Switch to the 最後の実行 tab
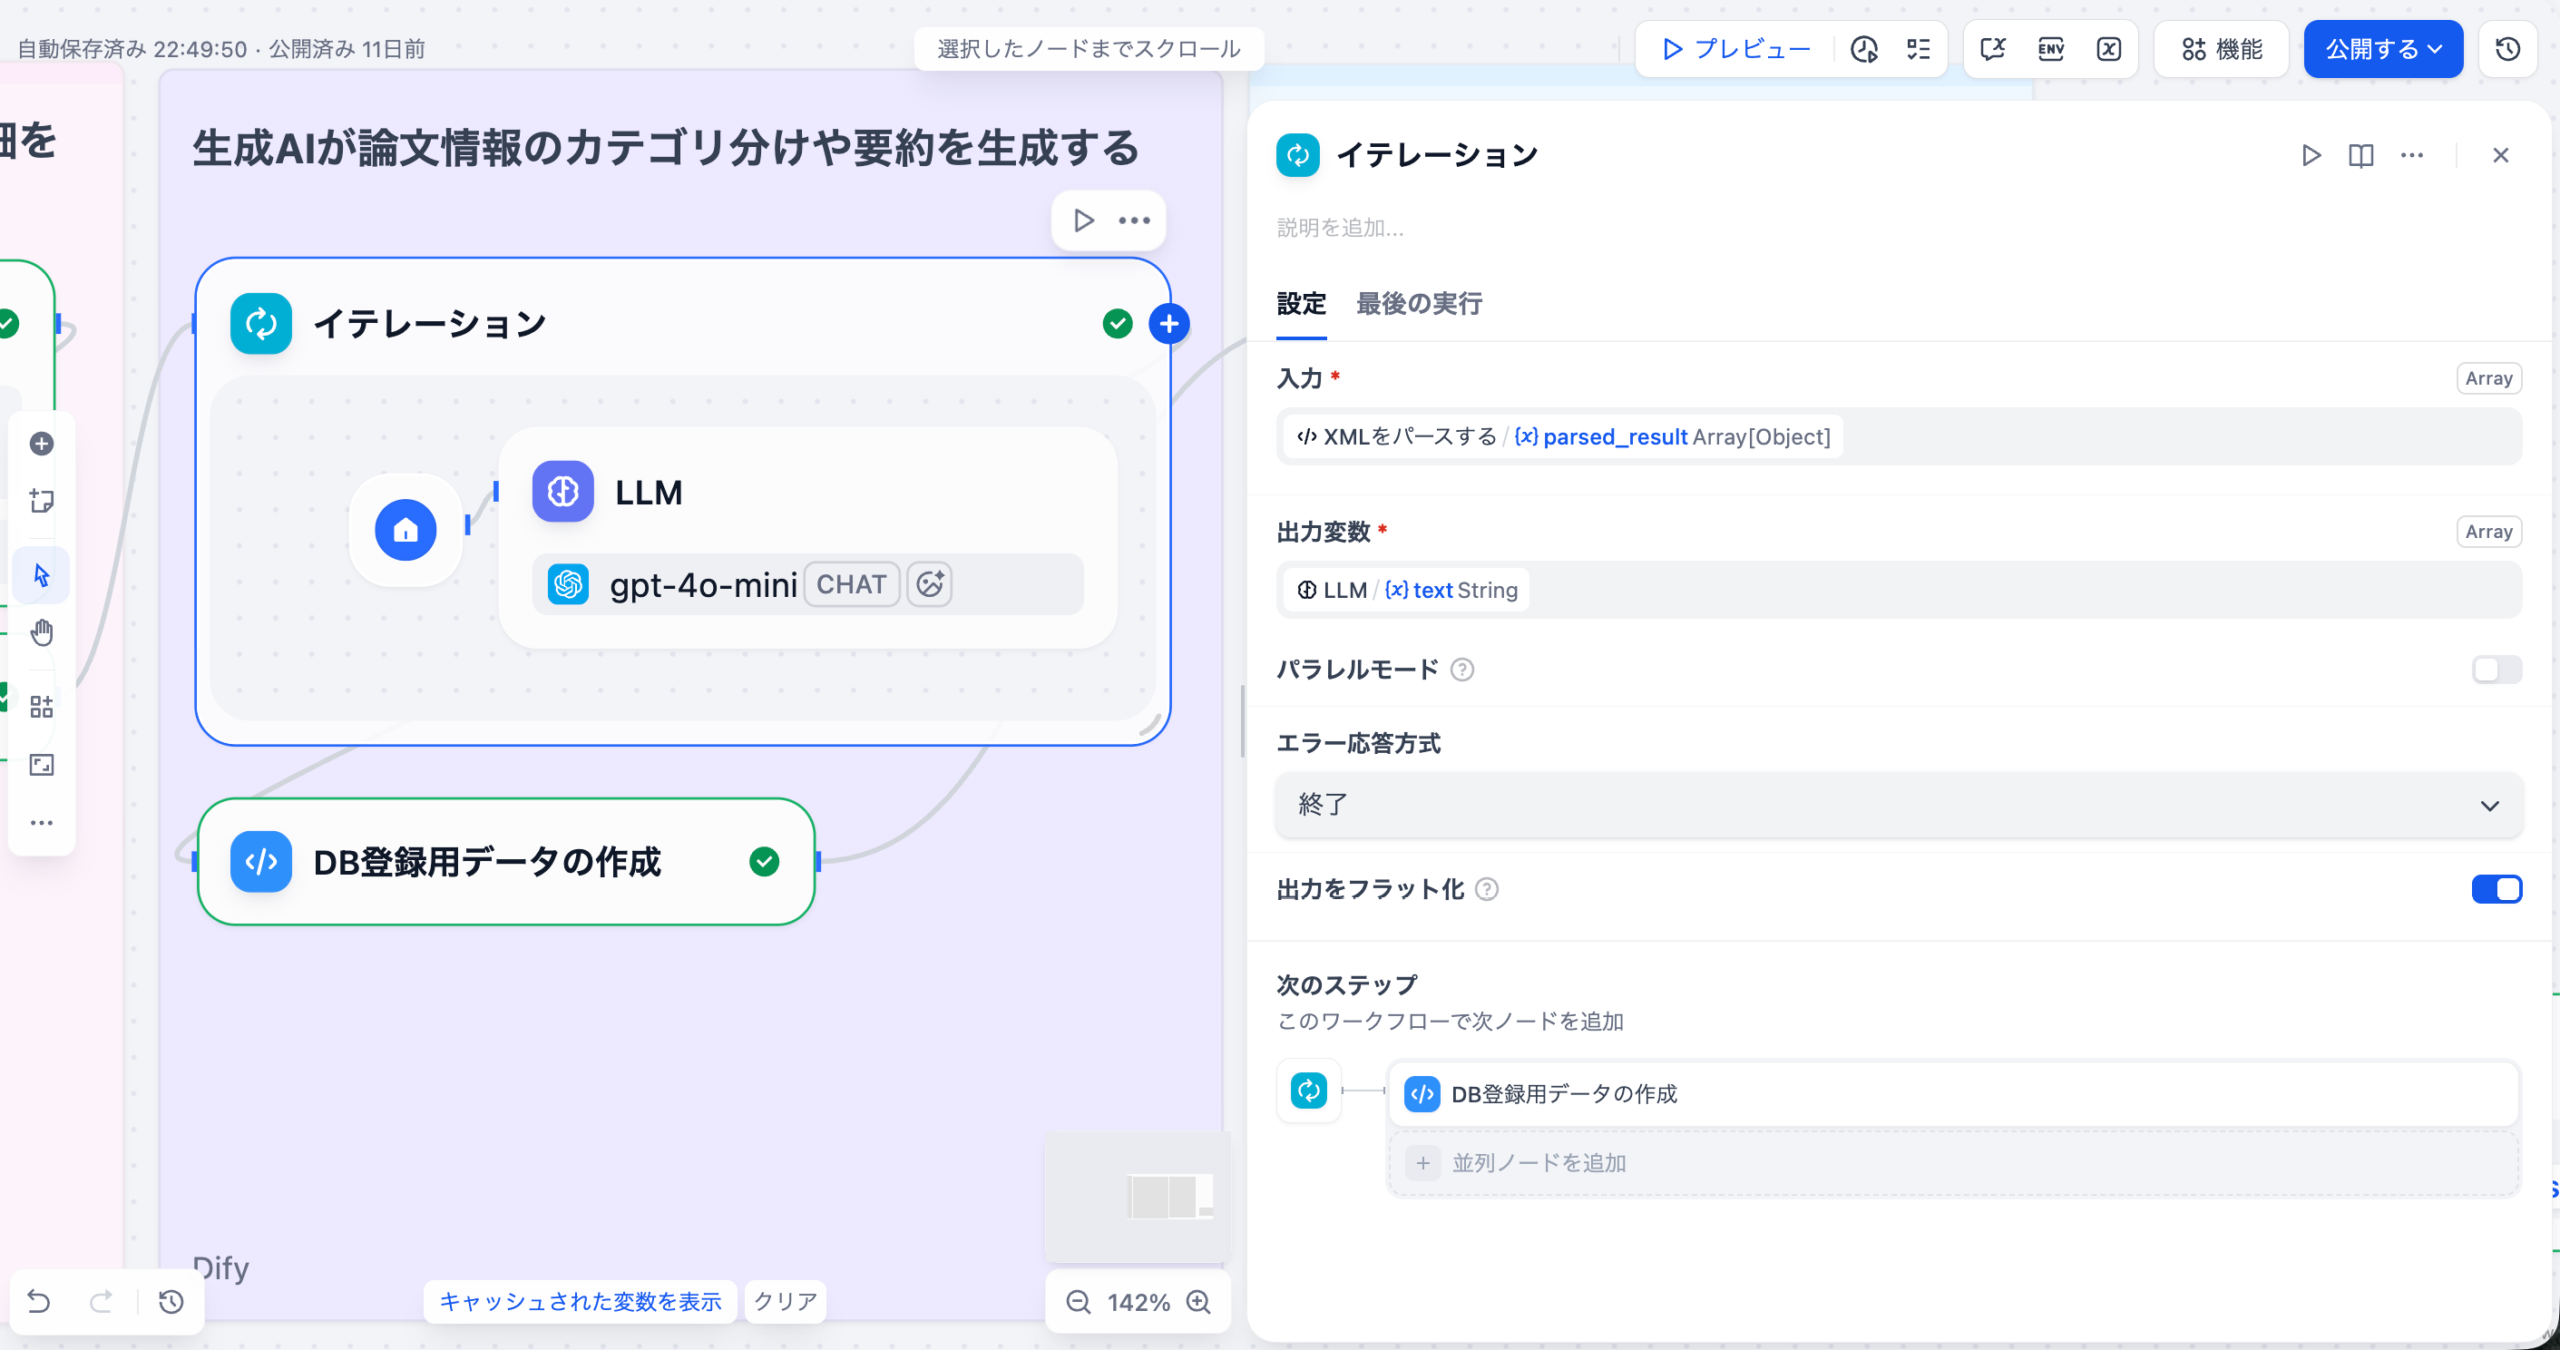2560x1350 pixels. [x=1418, y=303]
